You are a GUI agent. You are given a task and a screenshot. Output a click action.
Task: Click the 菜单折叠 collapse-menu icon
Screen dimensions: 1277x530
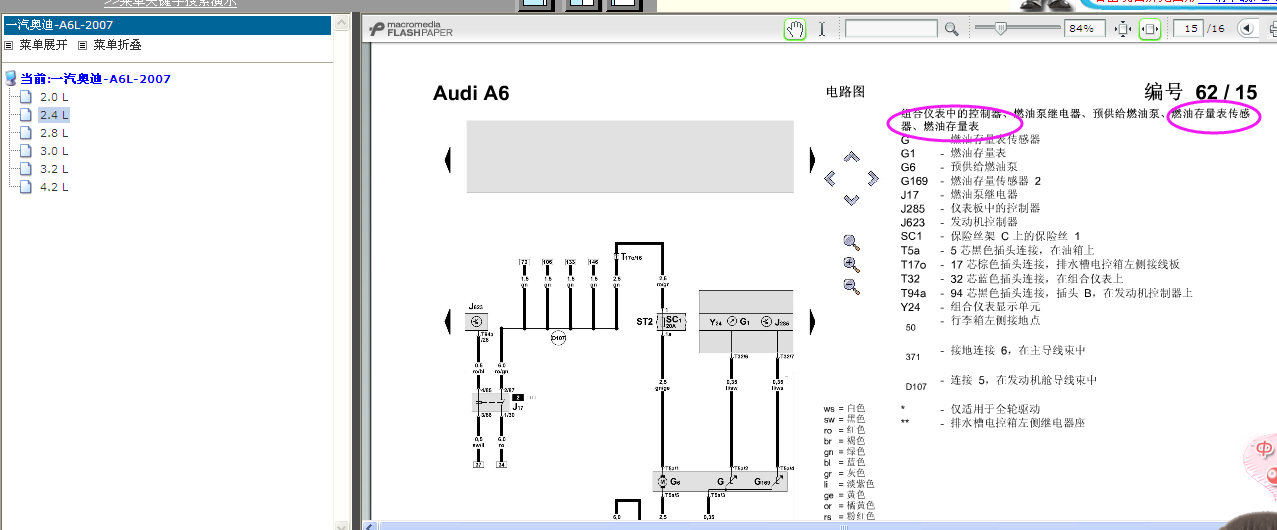[84, 45]
